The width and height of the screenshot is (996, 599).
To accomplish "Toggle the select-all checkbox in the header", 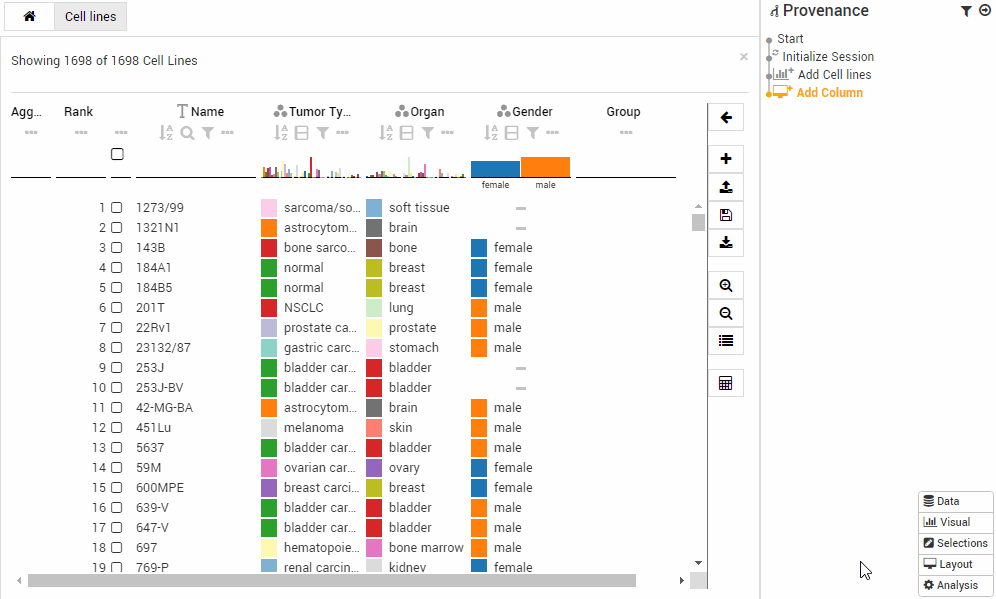I will click(117, 154).
